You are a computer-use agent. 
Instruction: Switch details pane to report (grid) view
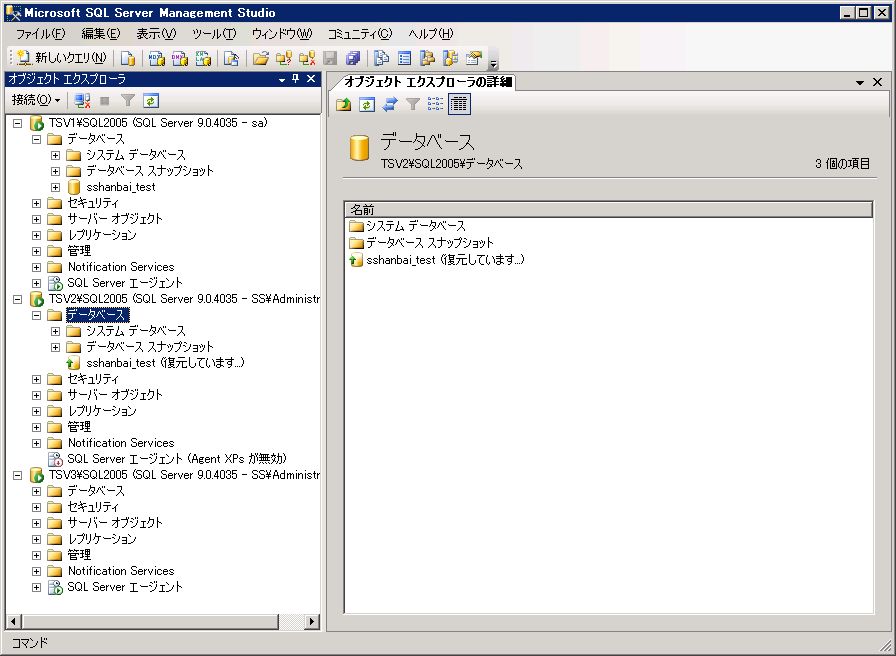coord(459,104)
